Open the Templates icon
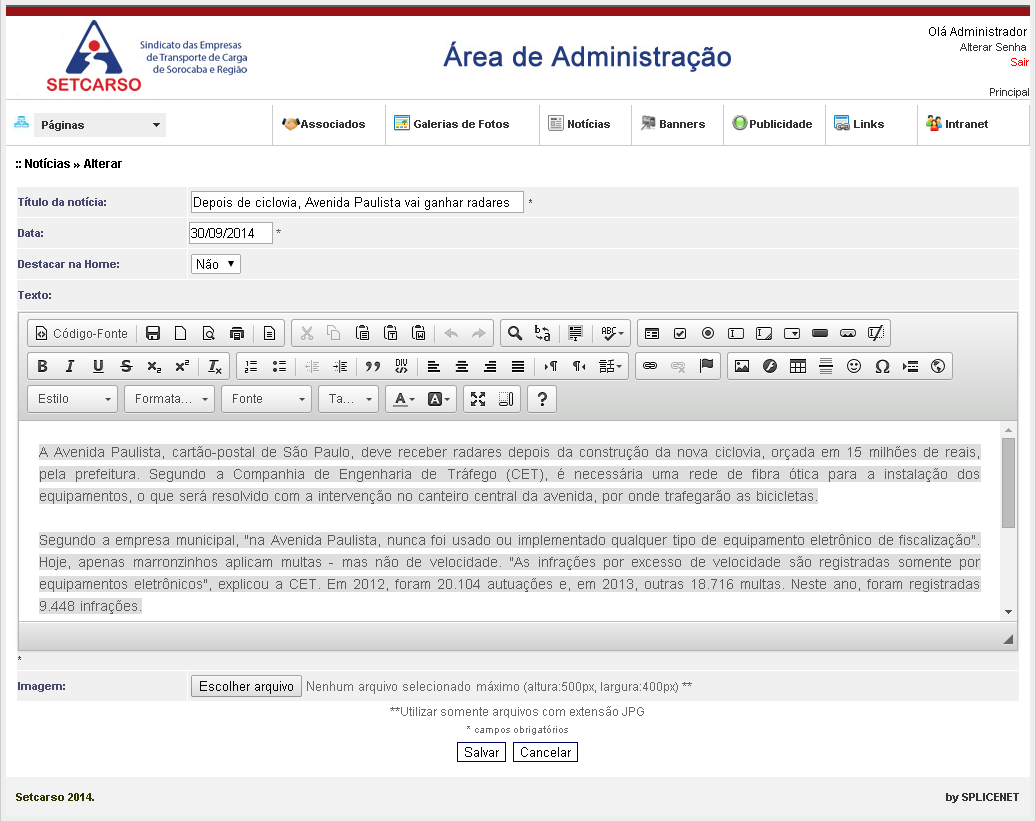The image size is (1036, 821). click(270, 334)
